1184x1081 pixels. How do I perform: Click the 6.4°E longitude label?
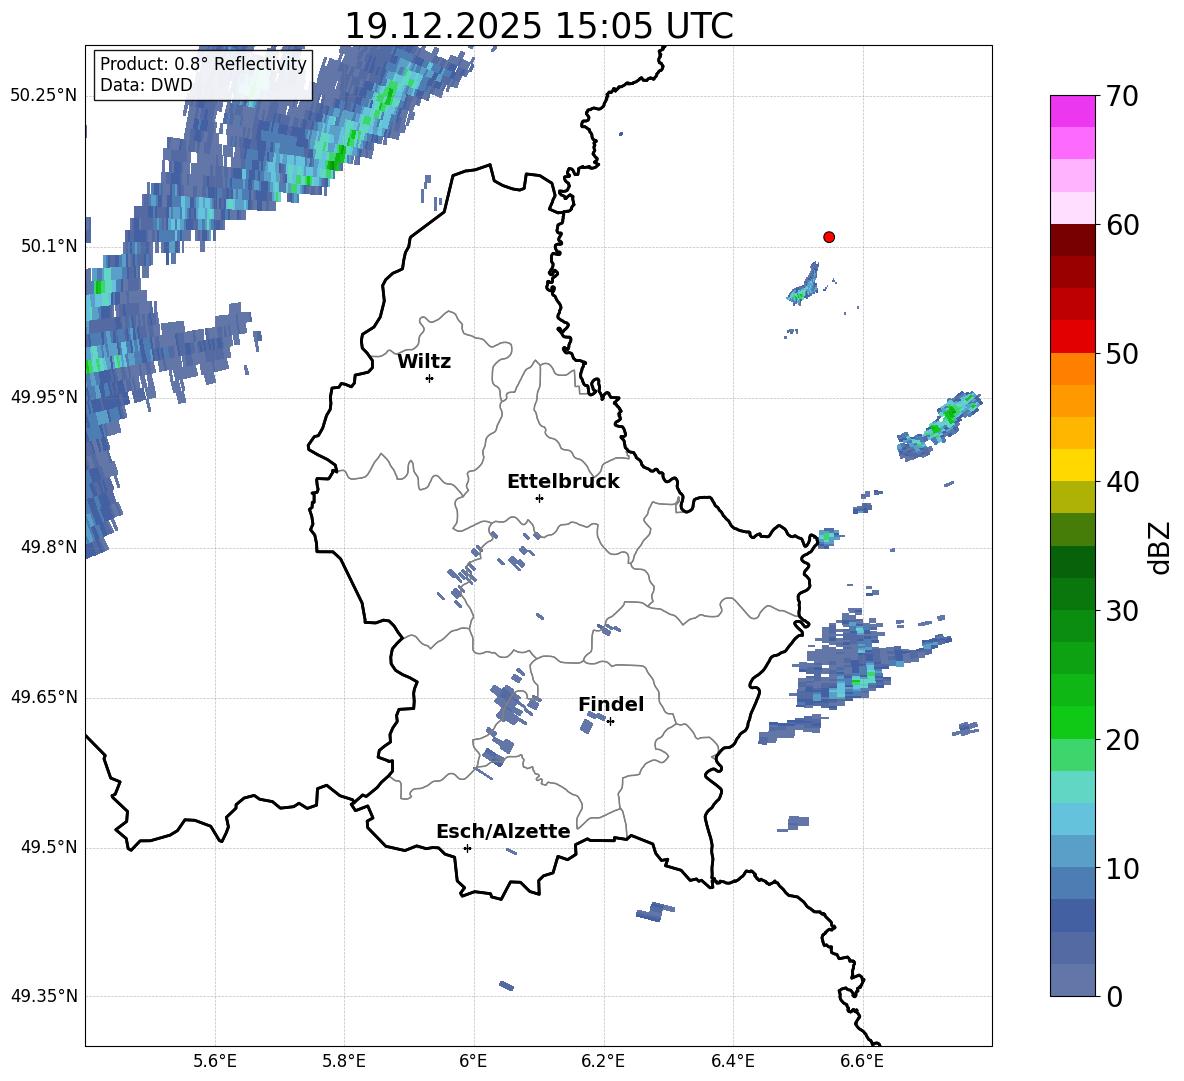tap(732, 1061)
